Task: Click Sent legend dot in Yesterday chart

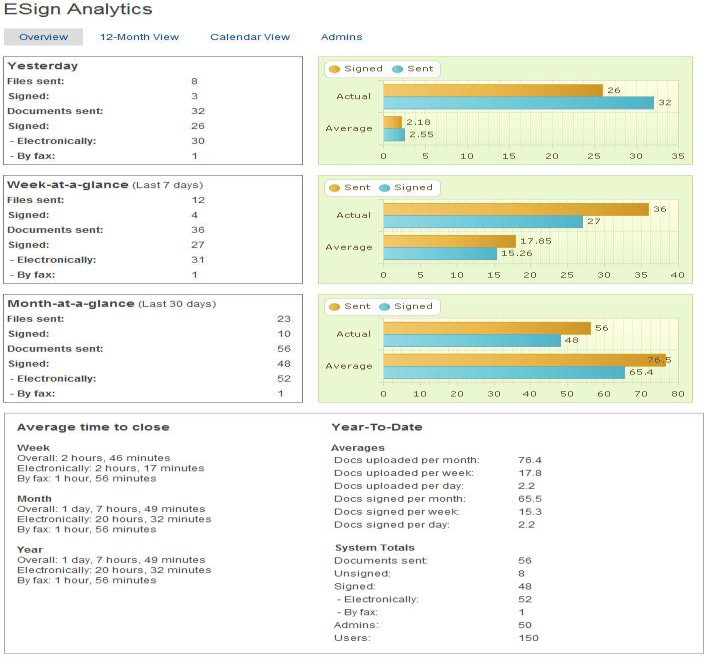Action: tap(397, 69)
